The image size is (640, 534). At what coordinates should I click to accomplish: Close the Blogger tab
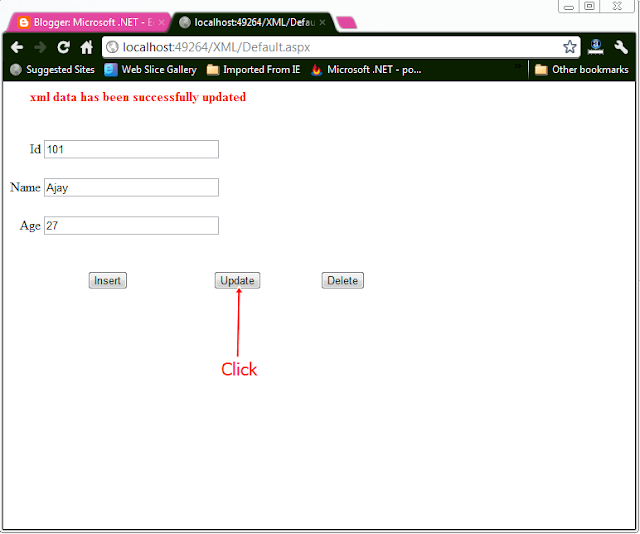(162, 22)
